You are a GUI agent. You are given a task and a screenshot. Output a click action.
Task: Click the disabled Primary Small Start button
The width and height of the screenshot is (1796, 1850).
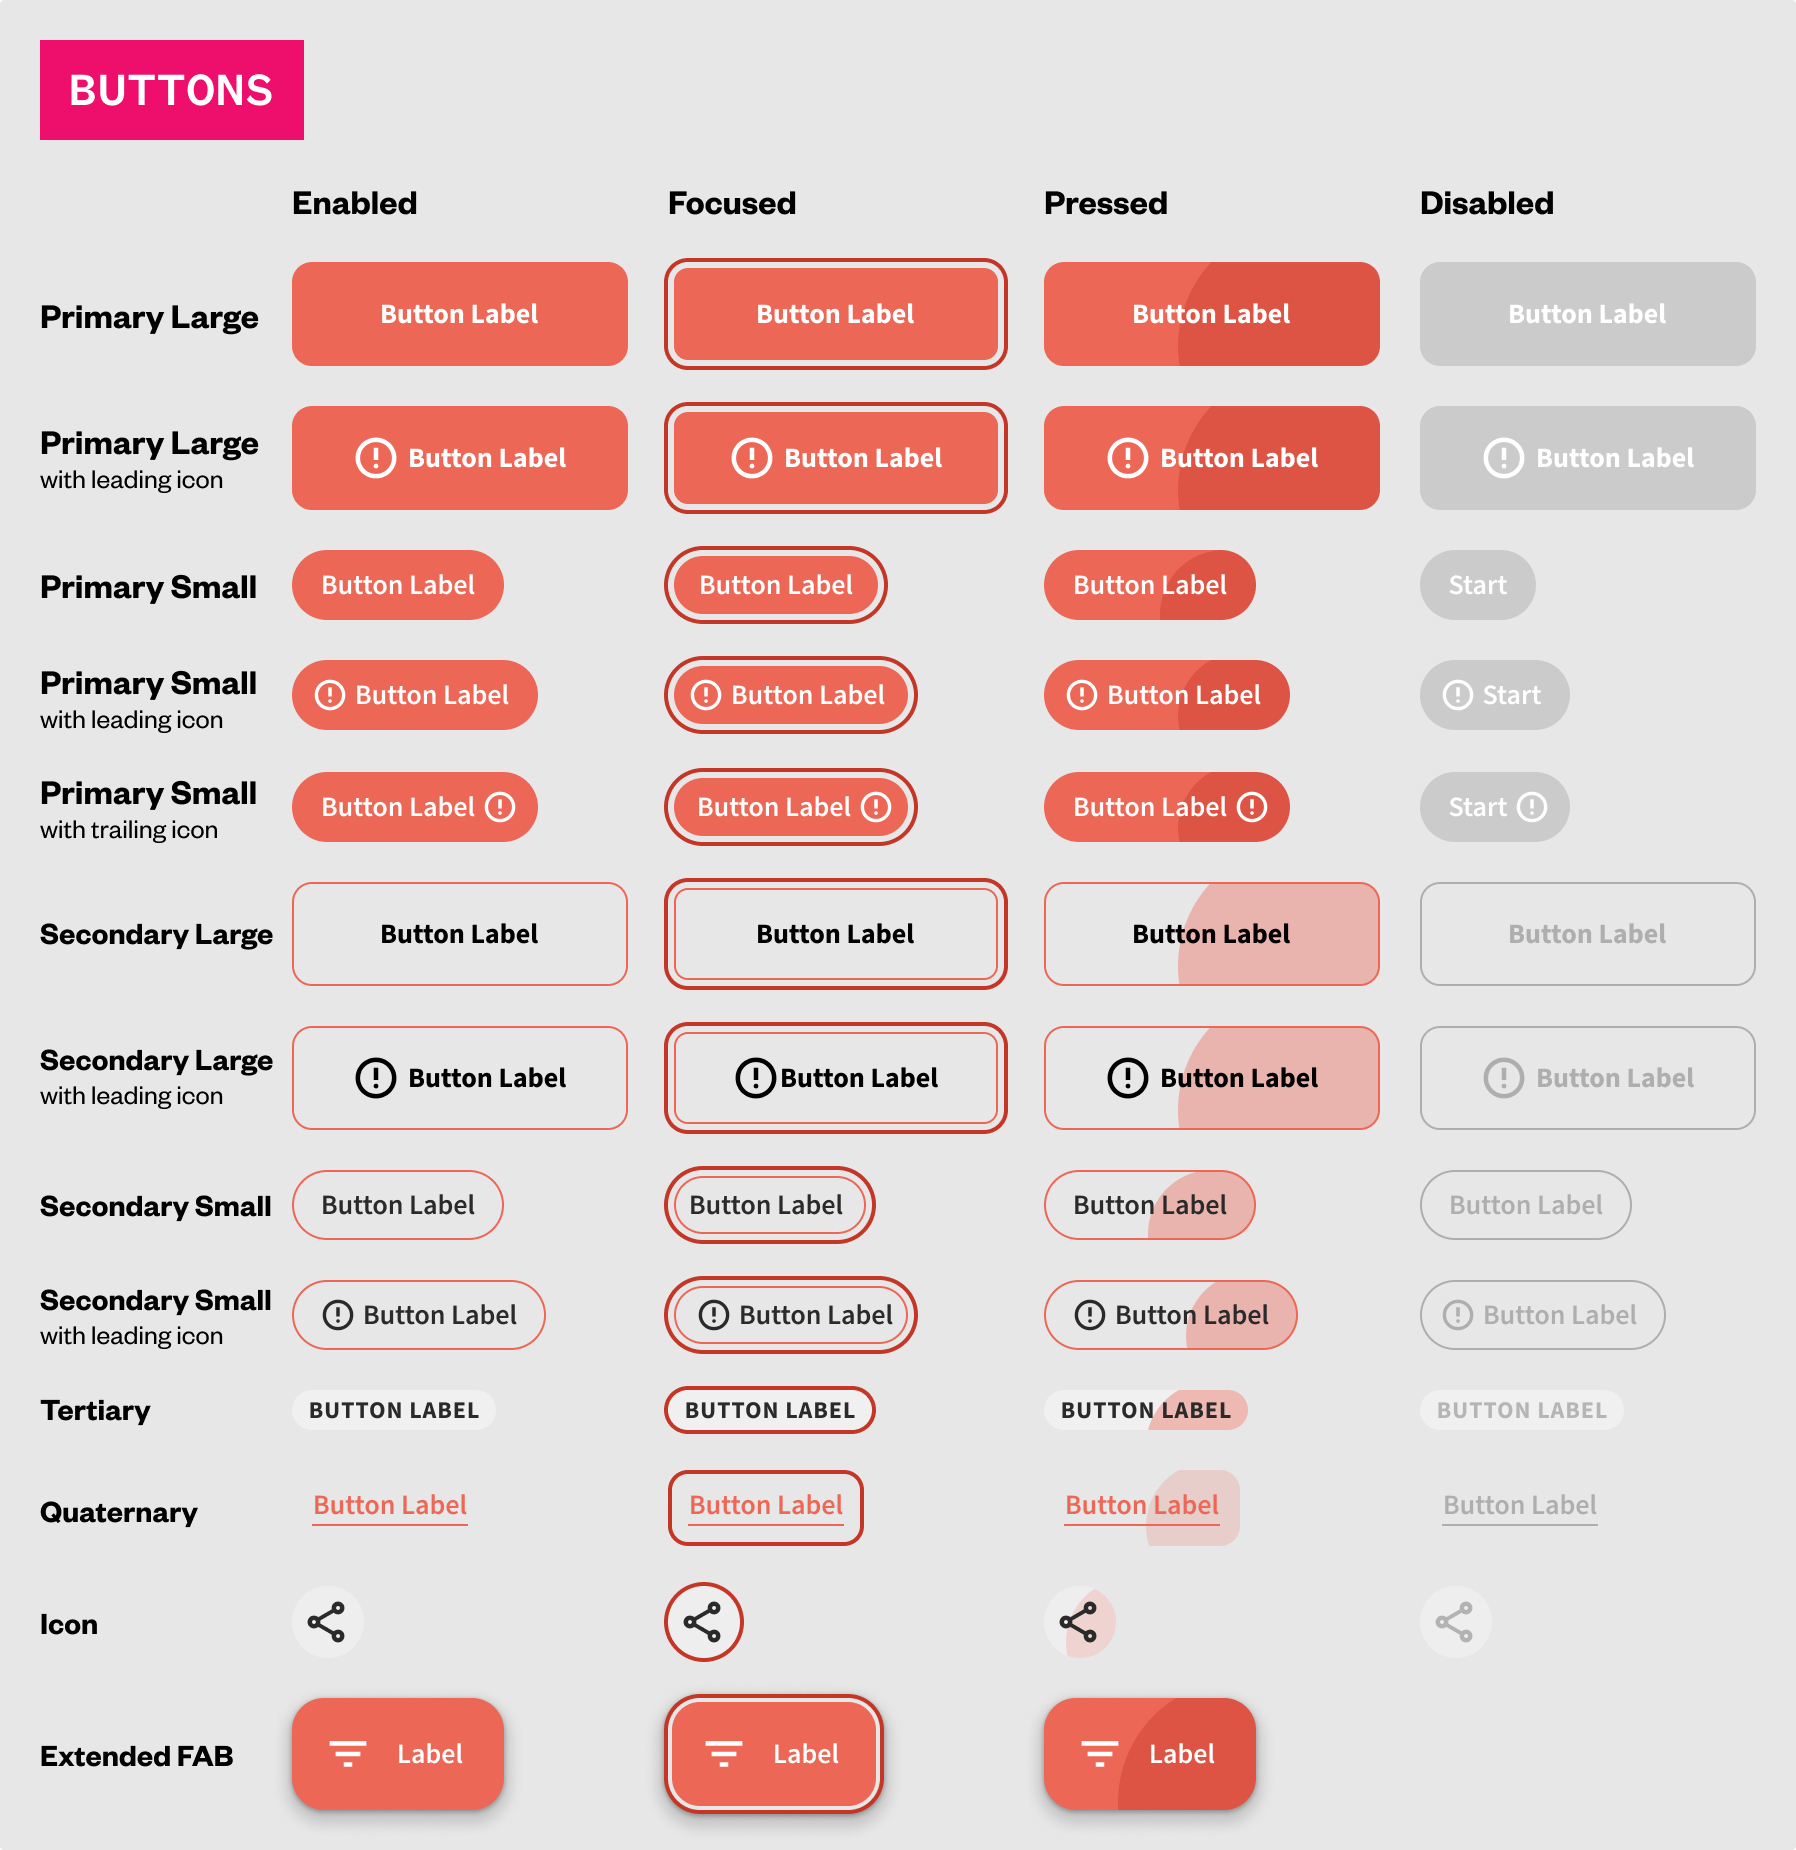pyautogui.click(x=1477, y=585)
